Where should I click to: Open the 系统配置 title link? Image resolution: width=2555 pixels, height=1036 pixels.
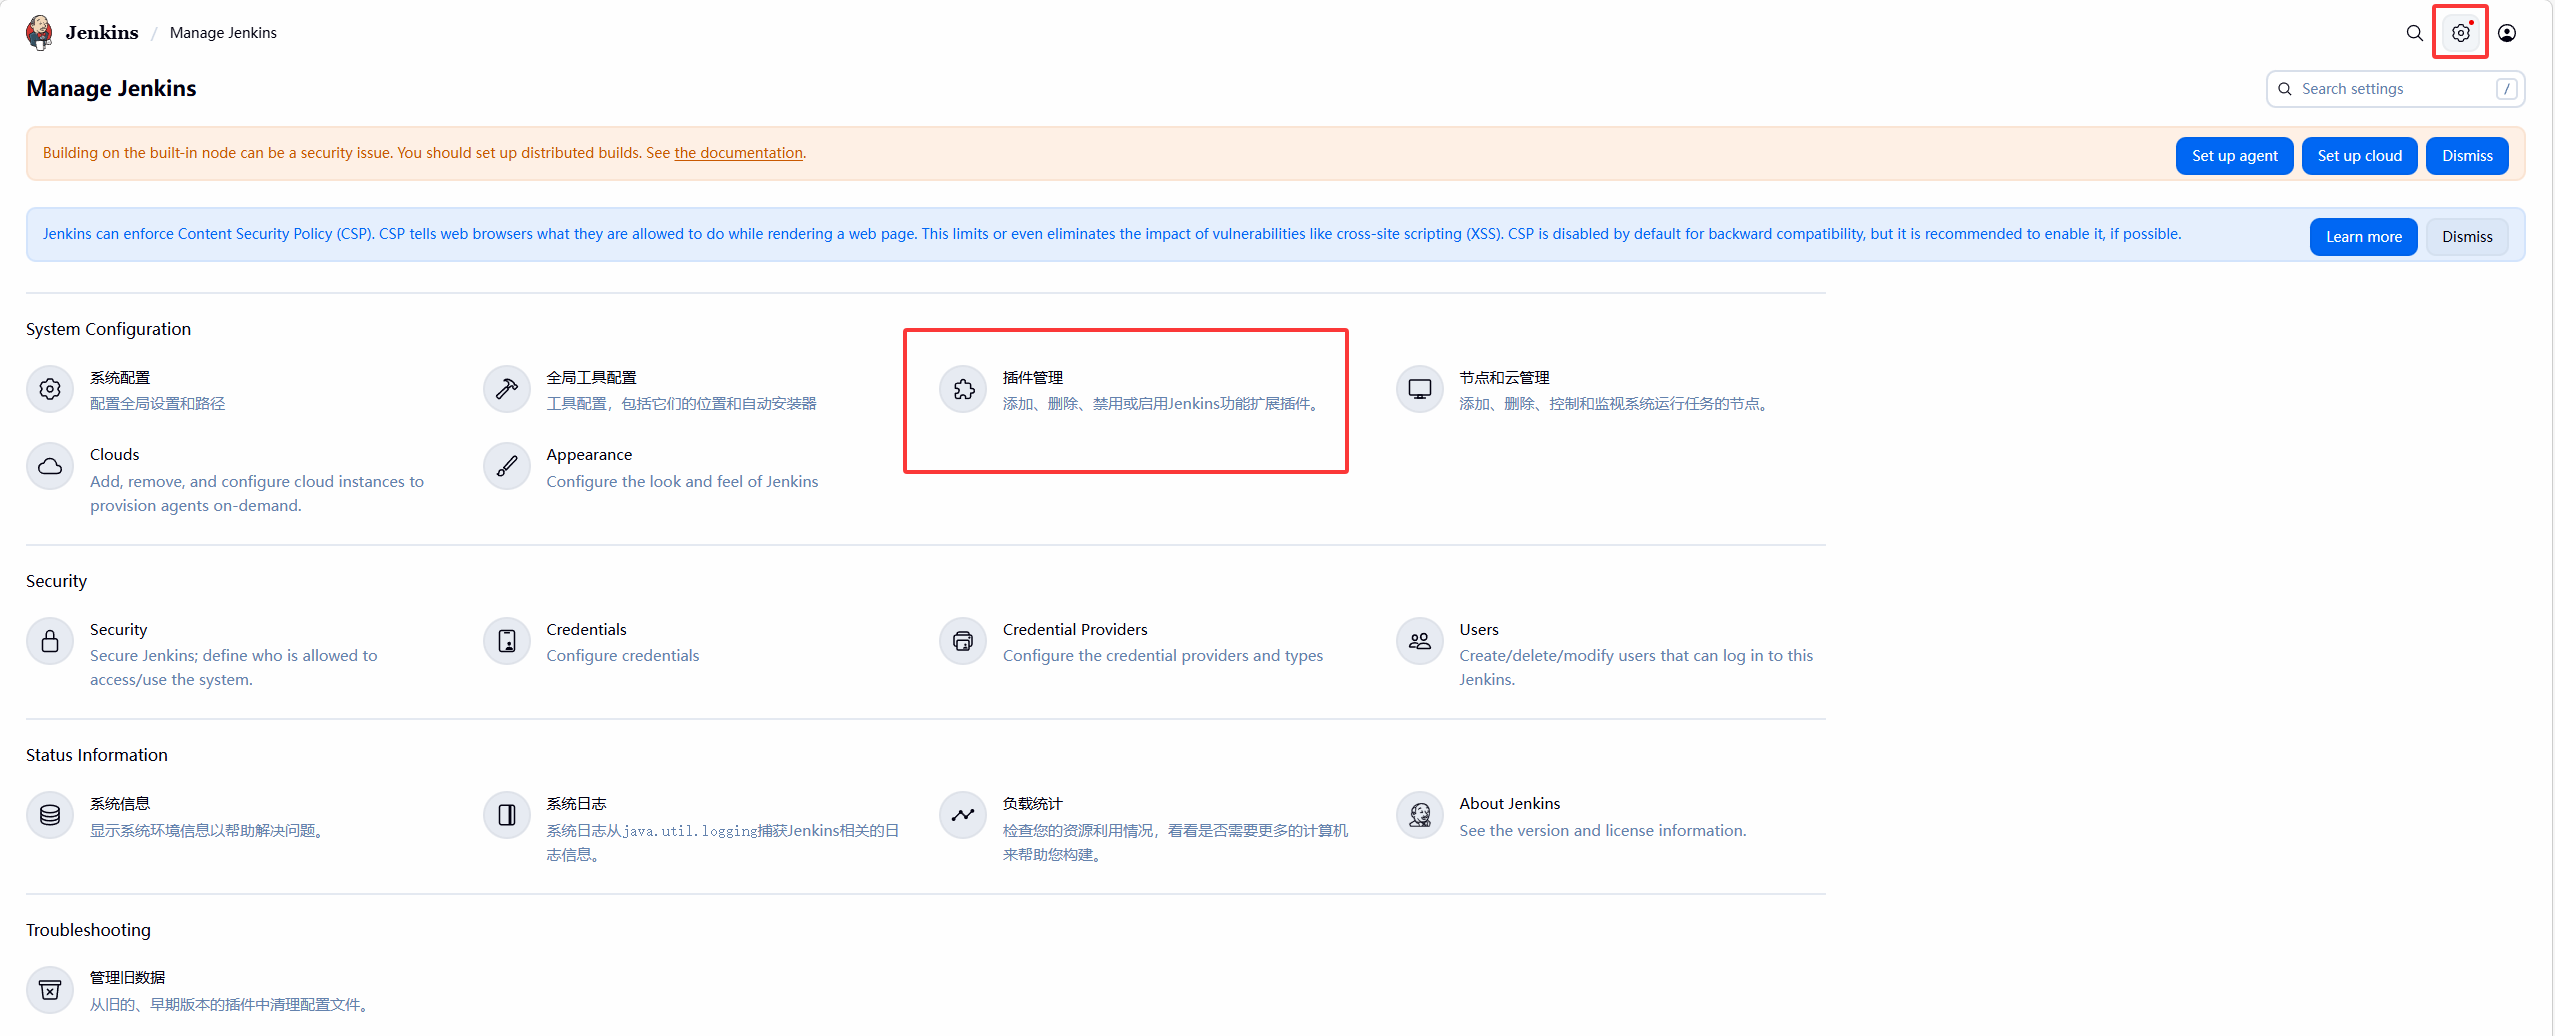tap(120, 378)
